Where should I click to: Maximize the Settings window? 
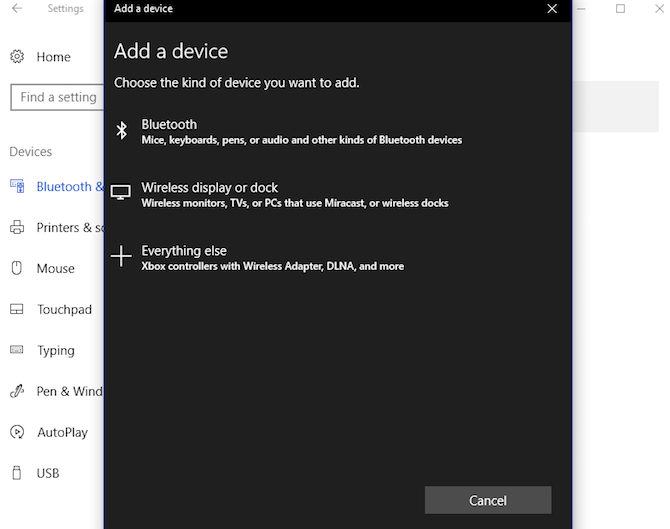(x=620, y=9)
